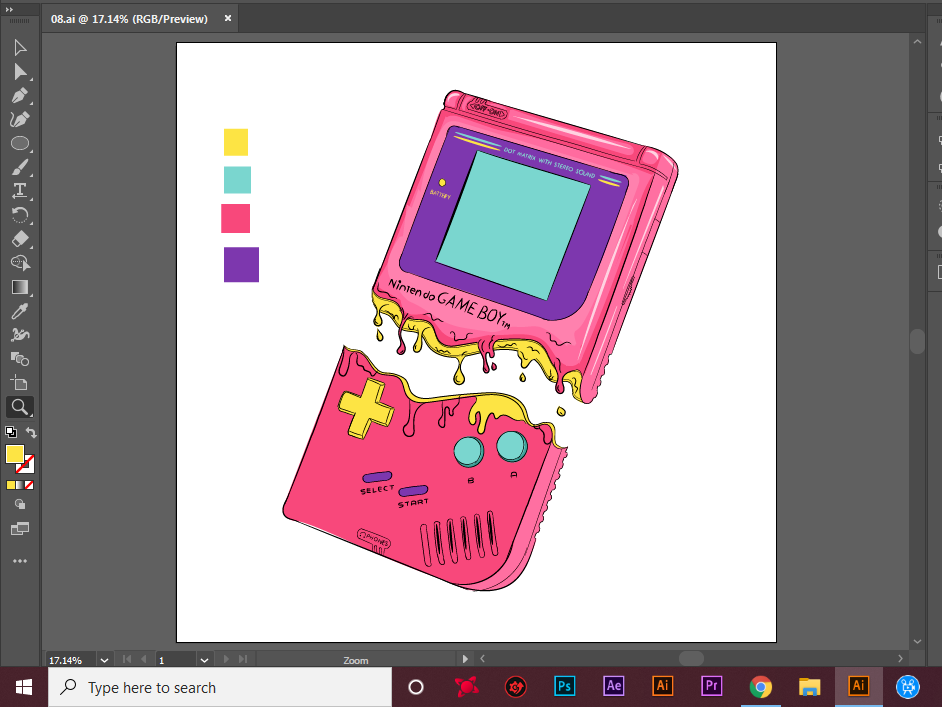Screen dimensions: 942x707
Task: Open Premiere Pro from the taskbar
Action: coord(711,686)
